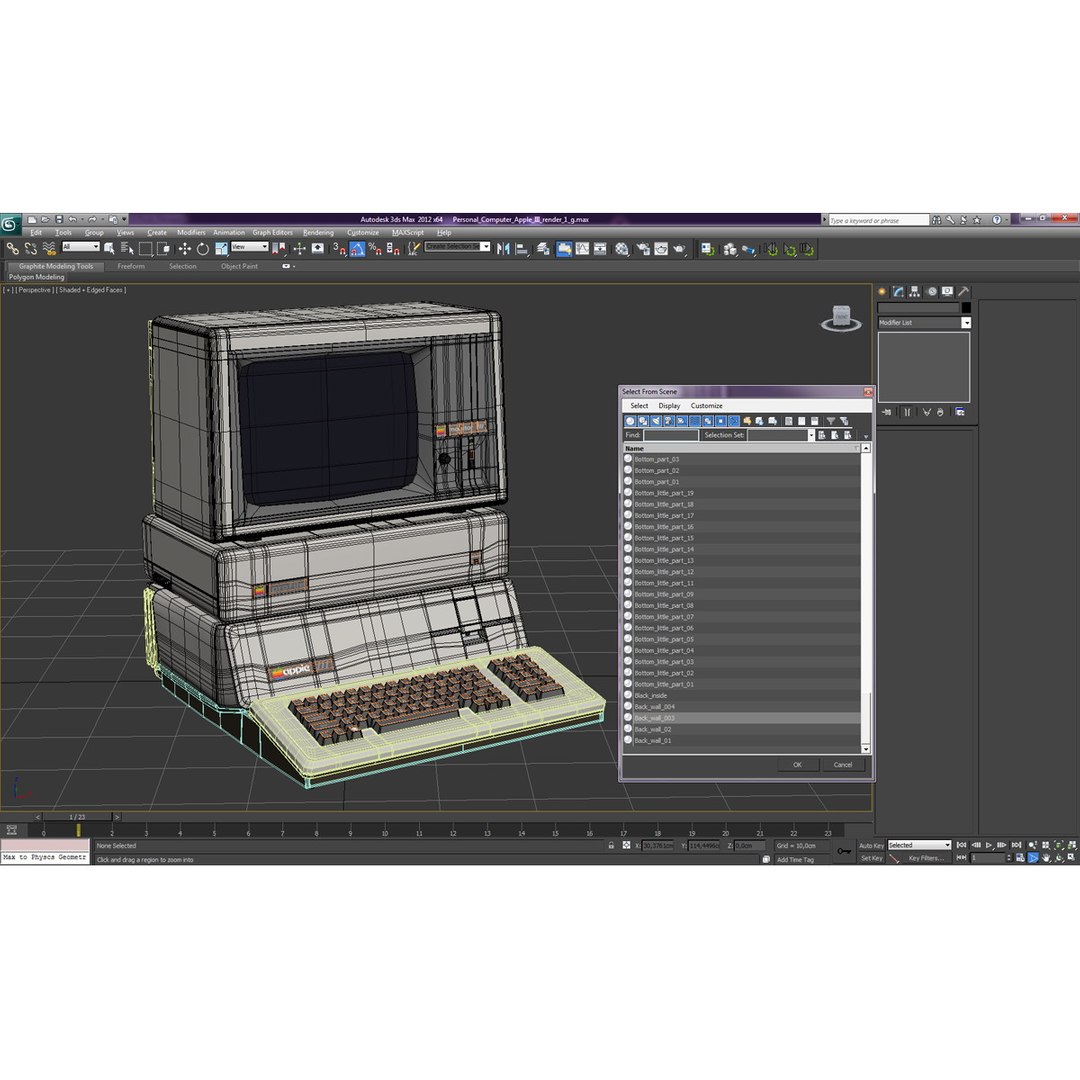Click the Unlink Selection icon
The image size is (1080, 1080).
[30, 249]
